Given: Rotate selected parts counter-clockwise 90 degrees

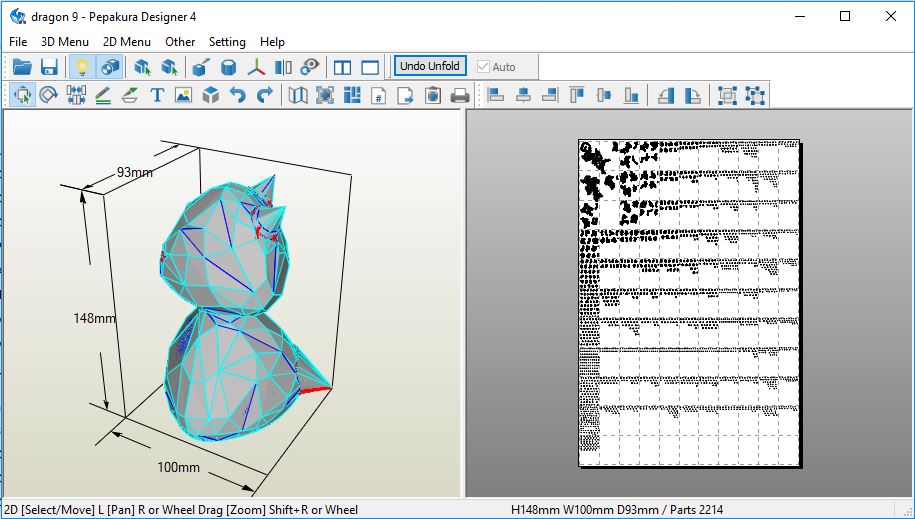Looking at the screenshot, I should pos(665,95).
